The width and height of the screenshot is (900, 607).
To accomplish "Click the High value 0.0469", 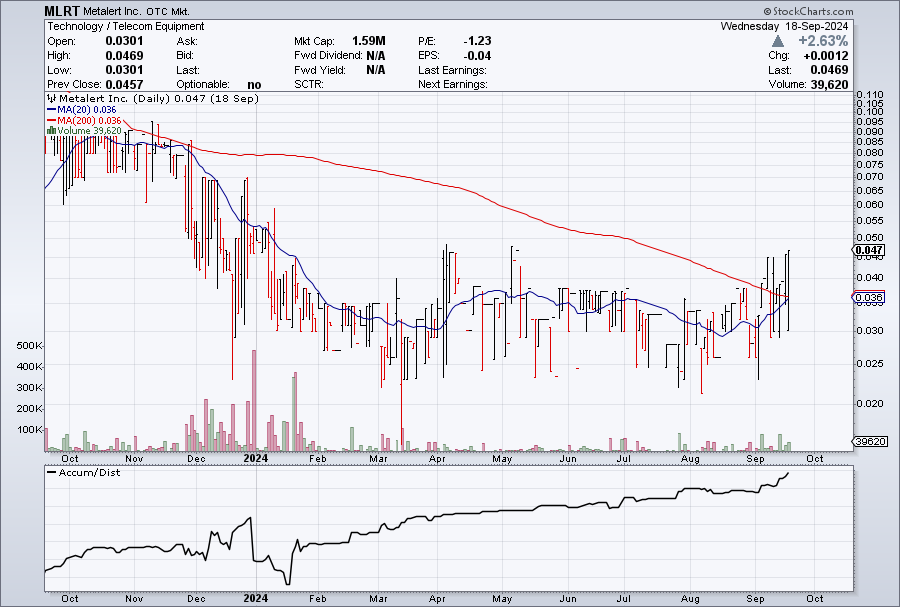I will pyautogui.click(x=125, y=56).
